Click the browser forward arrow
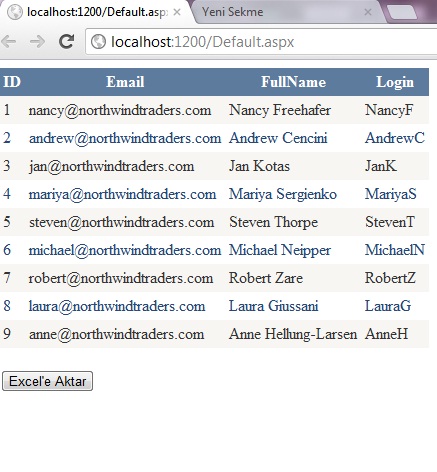This screenshot has width=437, height=472. click(x=37, y=42)
